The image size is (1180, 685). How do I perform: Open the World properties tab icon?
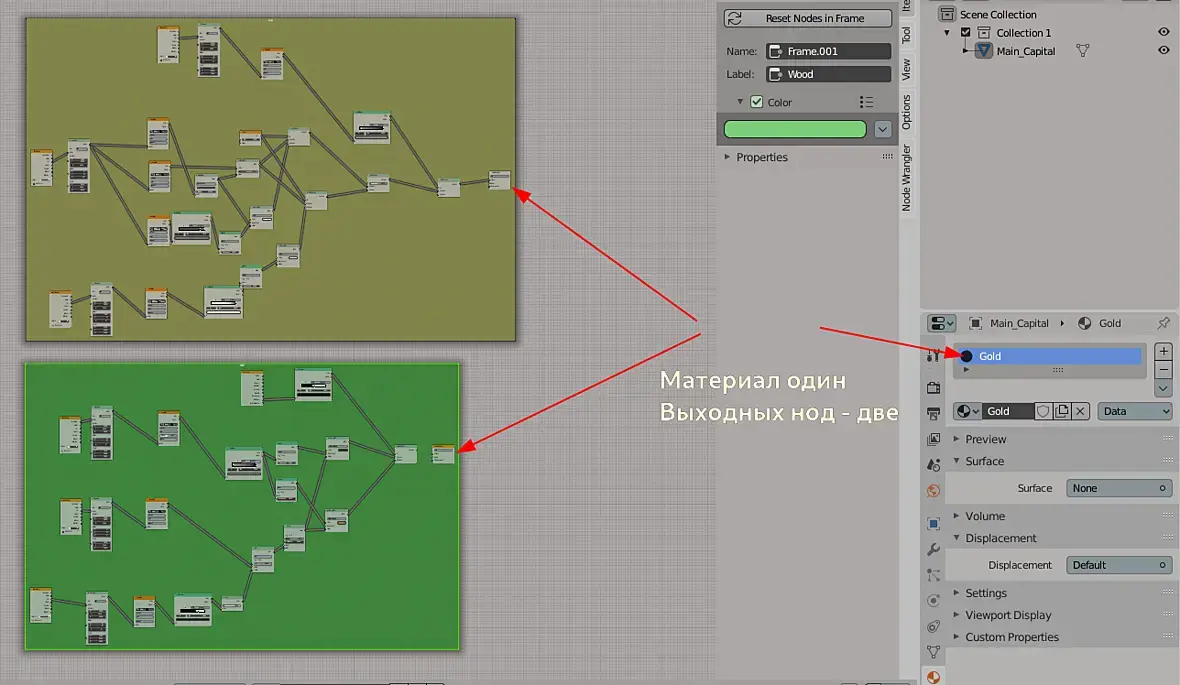[933, 491]
